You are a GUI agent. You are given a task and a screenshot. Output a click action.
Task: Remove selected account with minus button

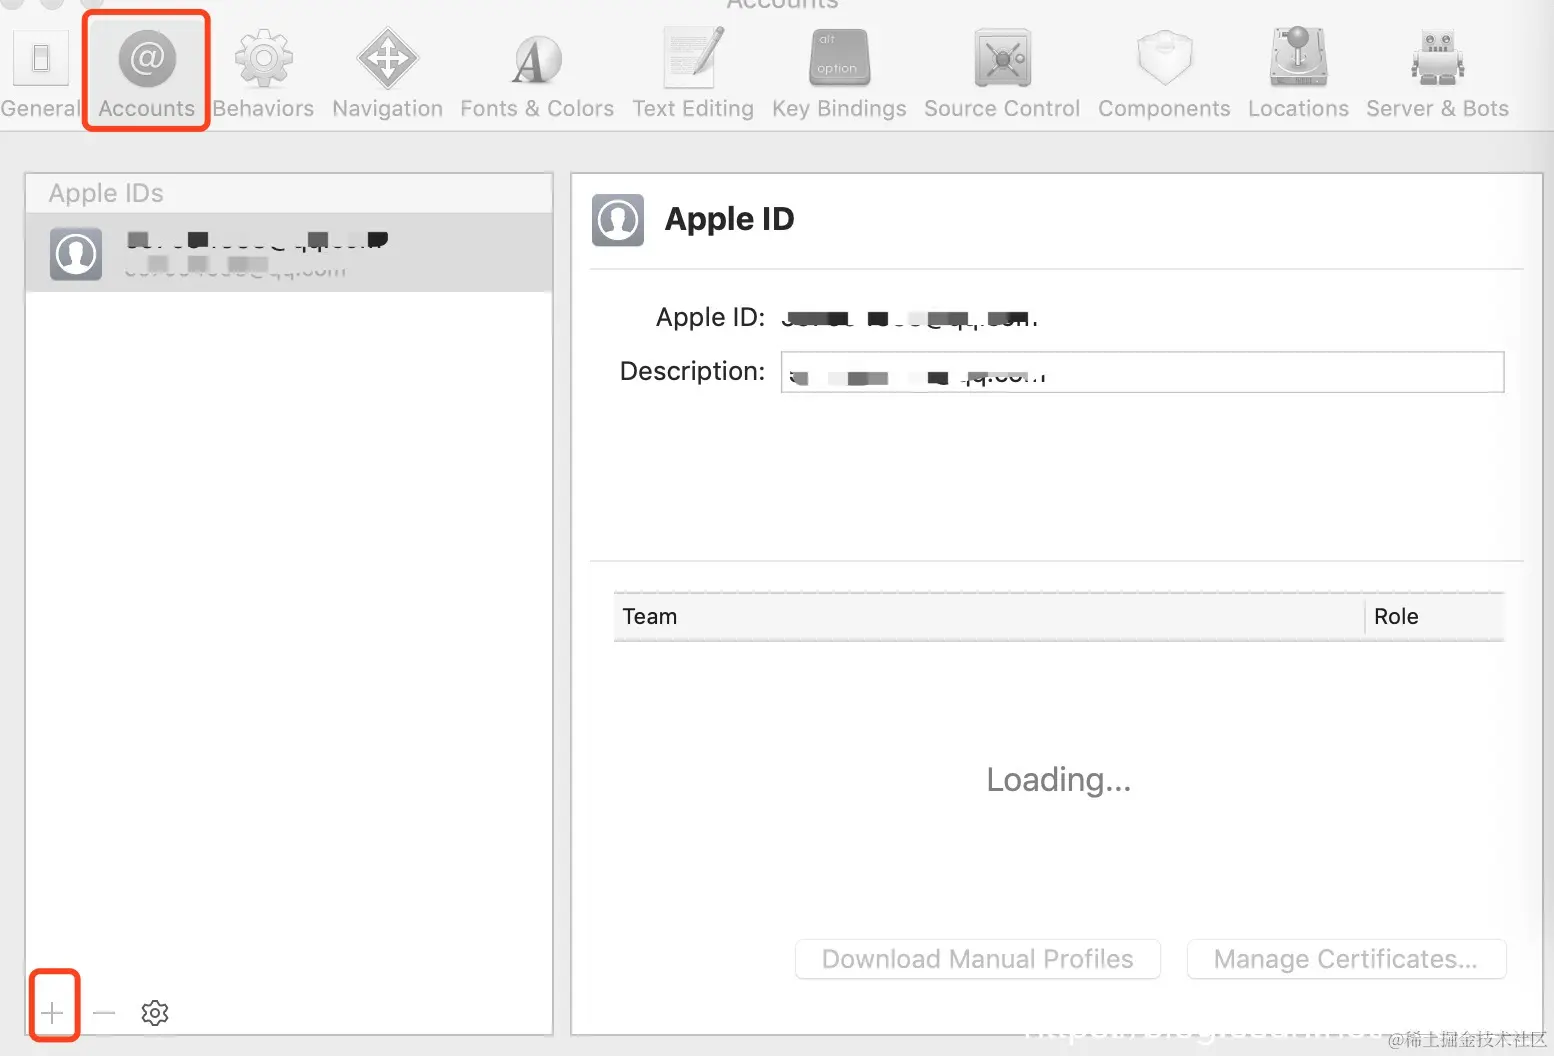[104, 1013]
